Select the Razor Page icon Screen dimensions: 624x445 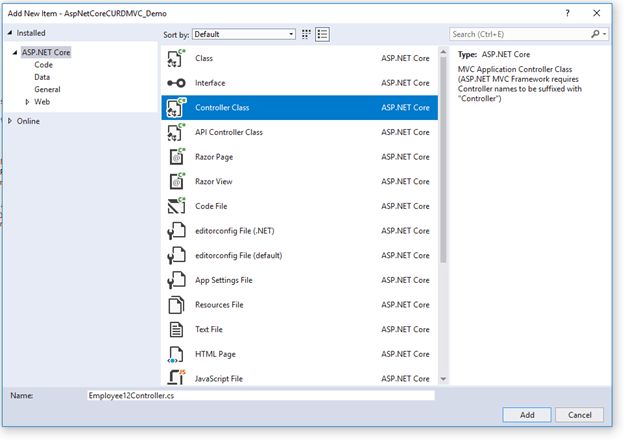(176, 157)
